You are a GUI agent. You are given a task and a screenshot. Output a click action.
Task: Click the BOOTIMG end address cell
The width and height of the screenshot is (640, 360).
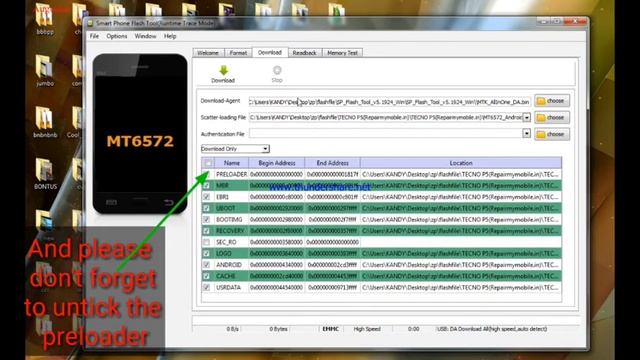click(x=332, y=220)
